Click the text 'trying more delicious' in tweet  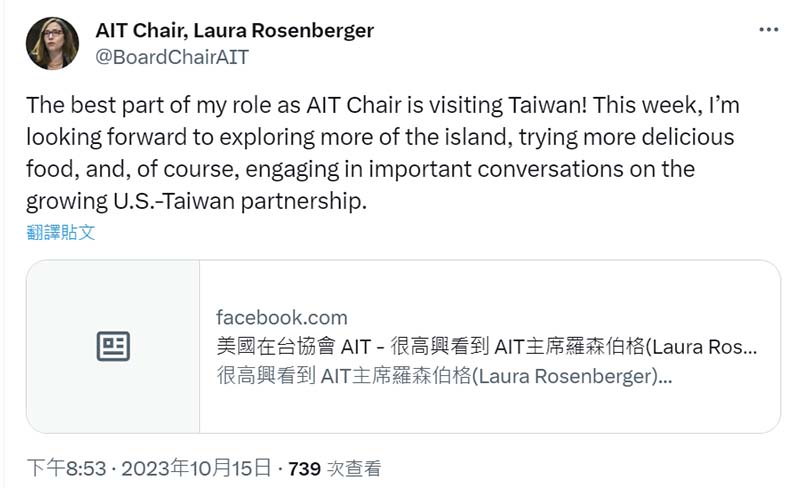[618, 137]
